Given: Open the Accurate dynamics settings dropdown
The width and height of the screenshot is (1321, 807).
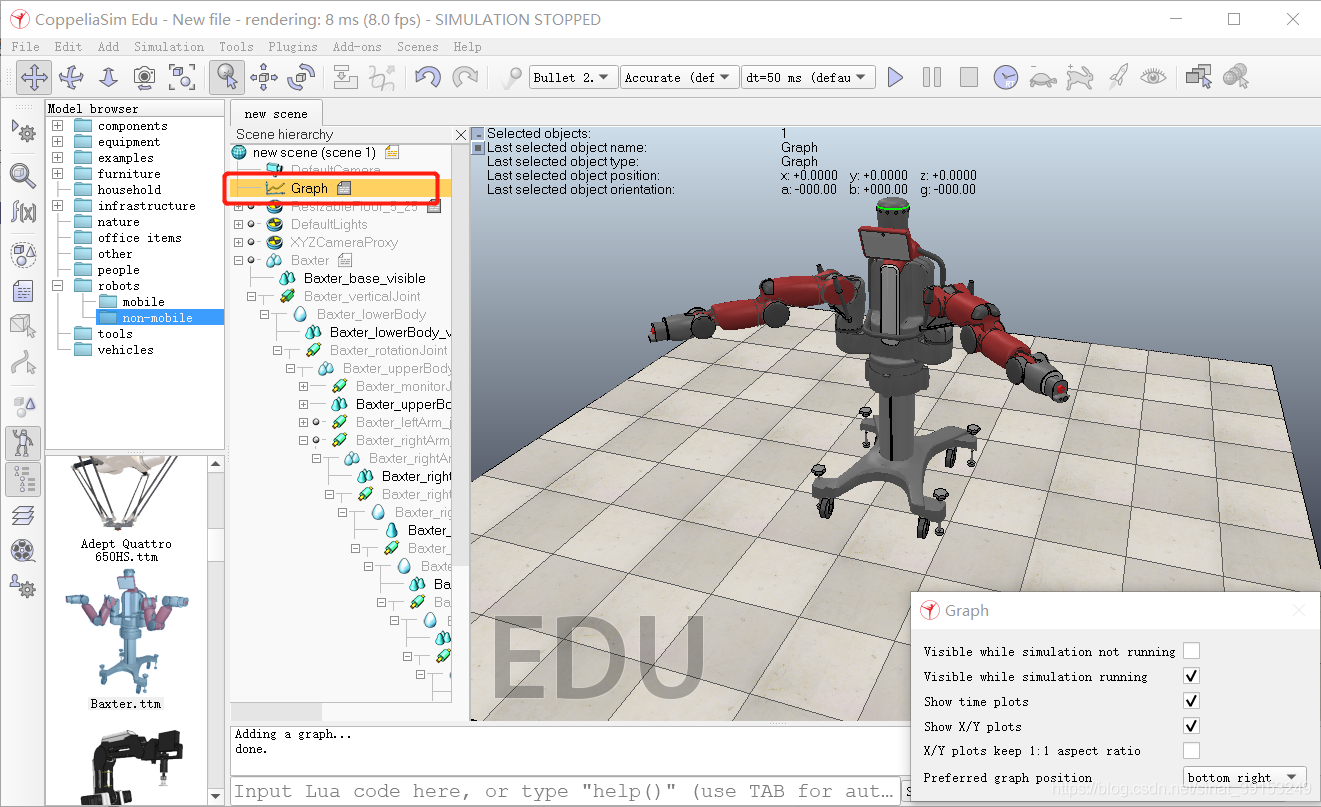Looking at the screenshot, I should coord(679,77).
